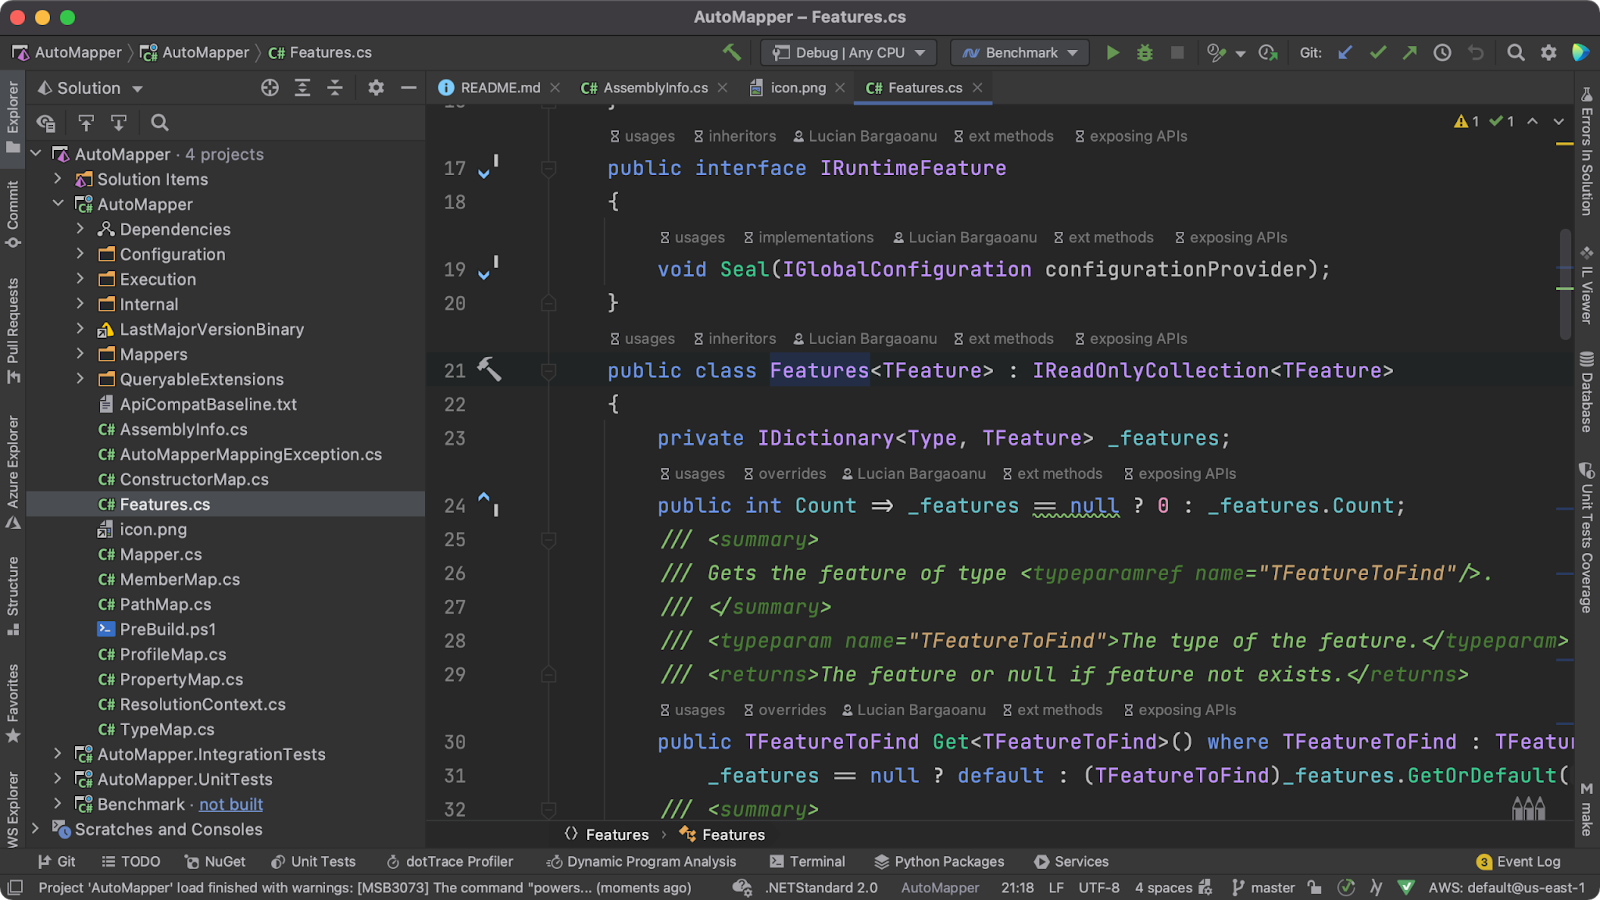Image resolution: width=1600 pixels, height=900 pixels.
Task: Push with the Git arrow icon
Action: 1410,52
